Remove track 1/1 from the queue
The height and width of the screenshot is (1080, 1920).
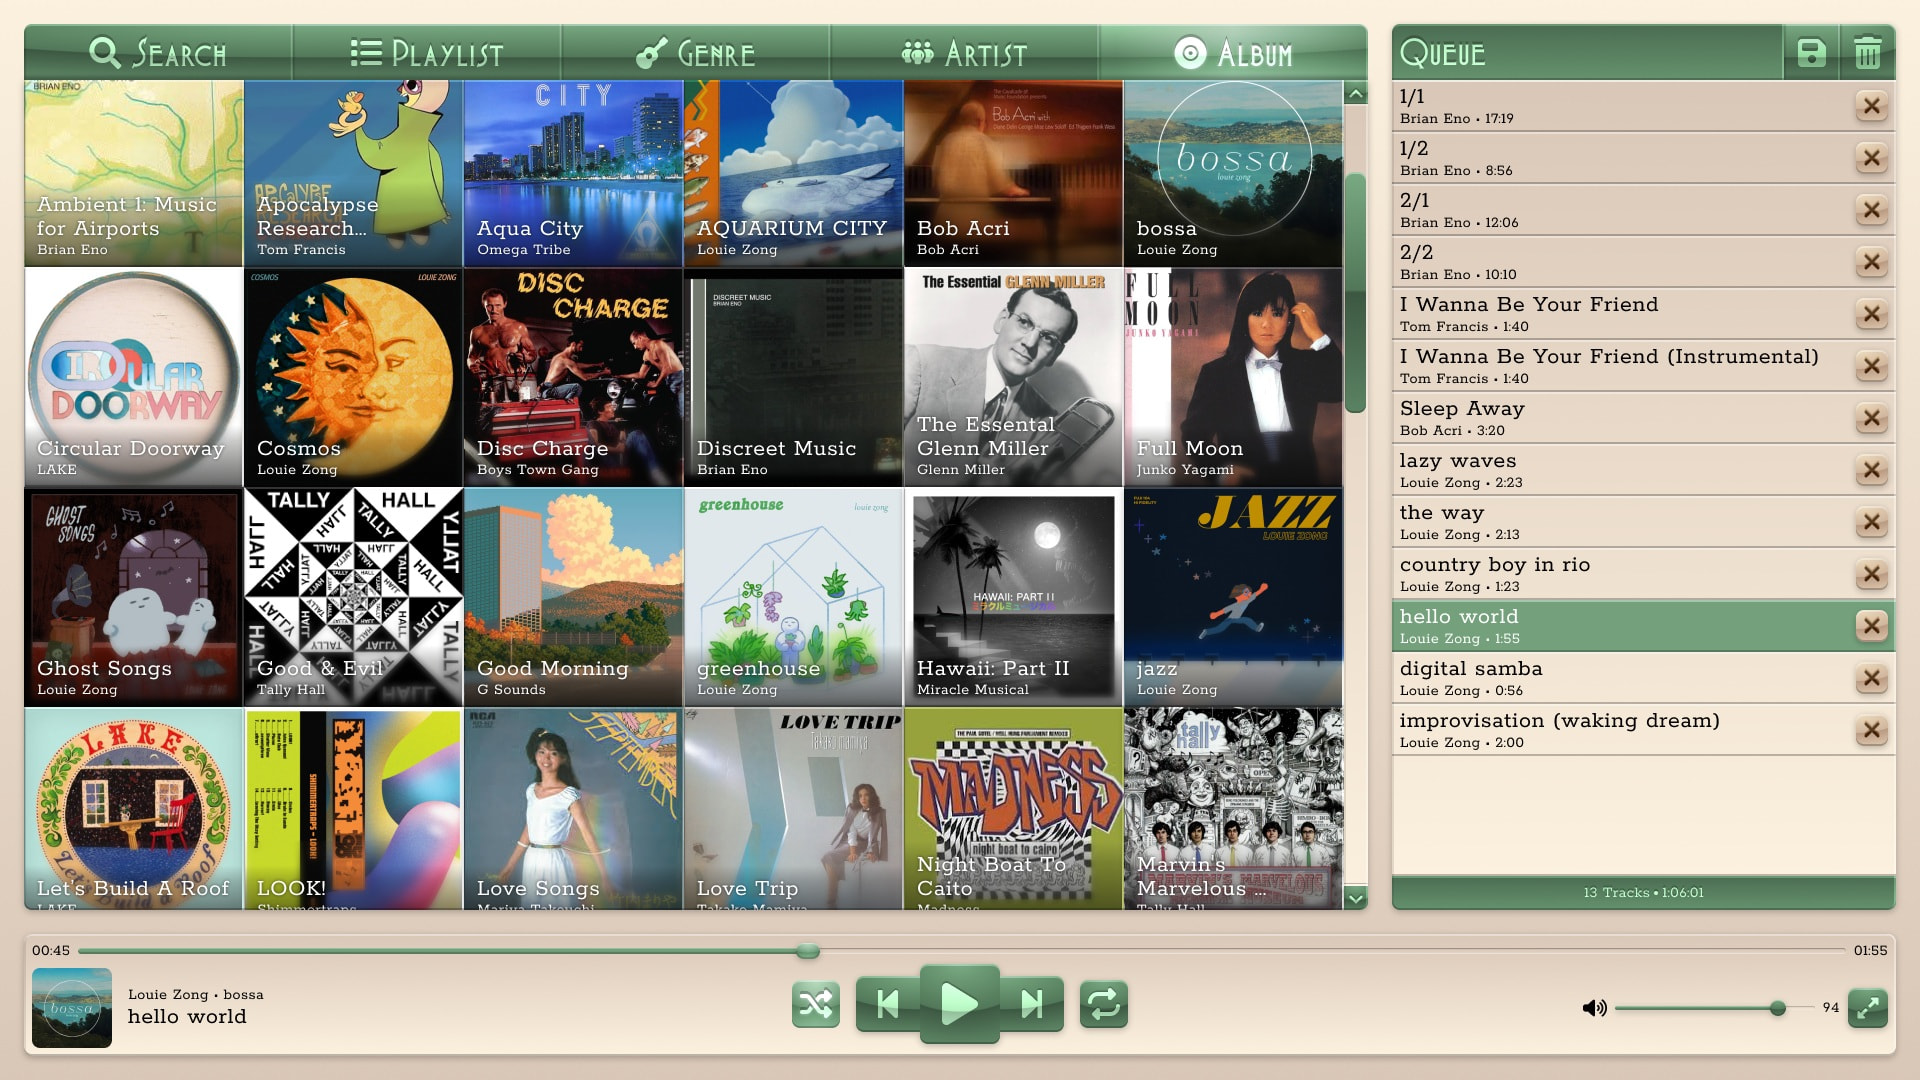pos(1872,106)
